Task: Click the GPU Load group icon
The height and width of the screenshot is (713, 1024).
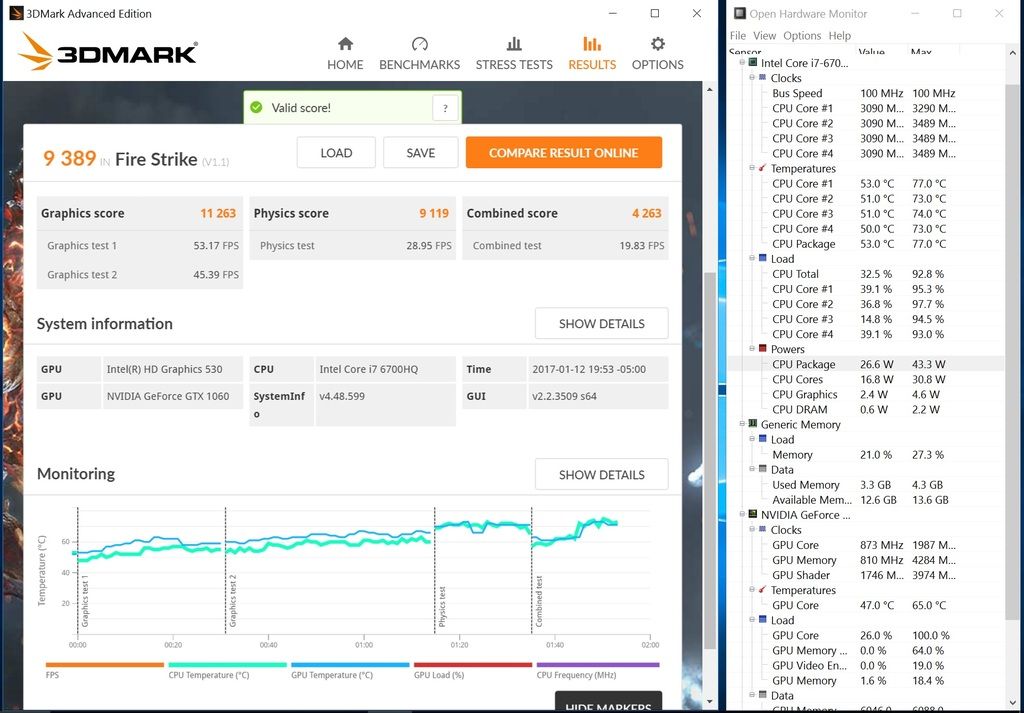Action: coord(762,620)
